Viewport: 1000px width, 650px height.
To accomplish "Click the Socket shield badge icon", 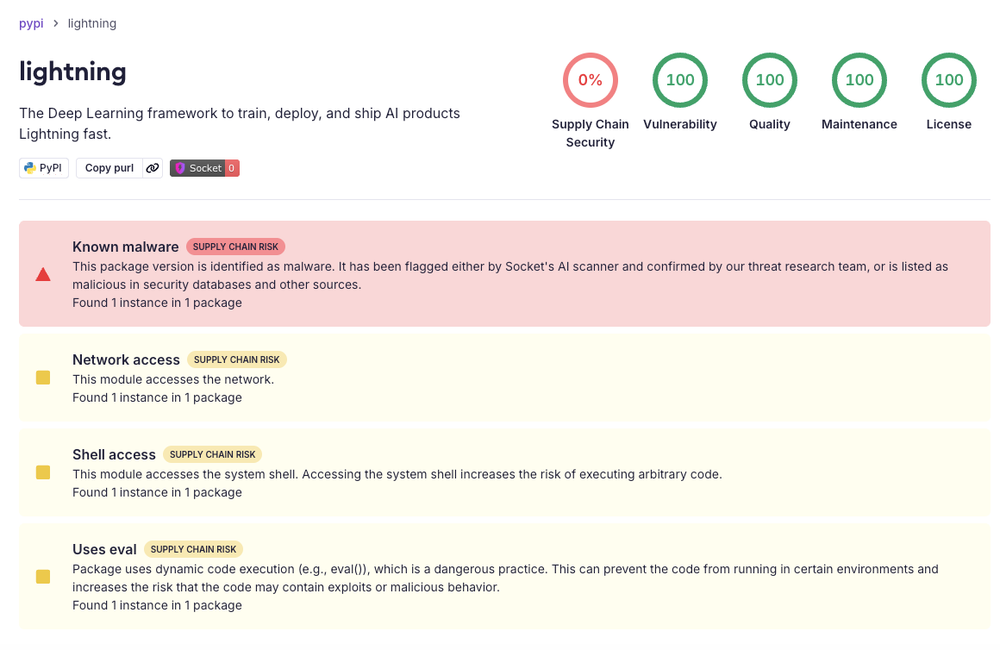I will (180, 168).
